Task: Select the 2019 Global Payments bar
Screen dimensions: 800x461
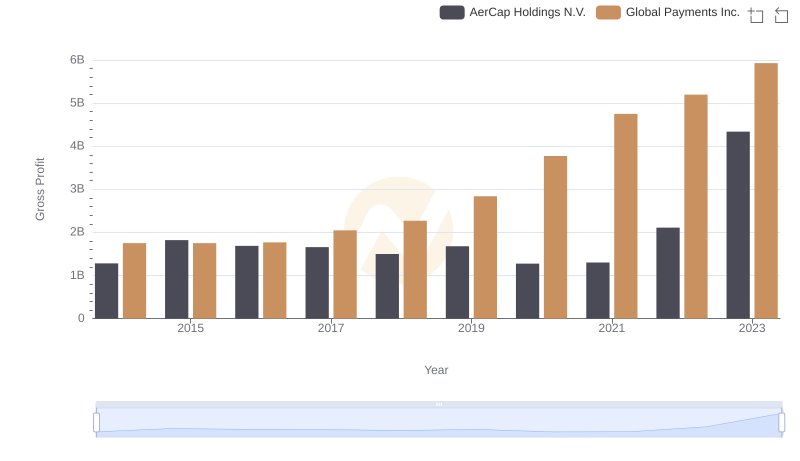Action: point(485,257)
